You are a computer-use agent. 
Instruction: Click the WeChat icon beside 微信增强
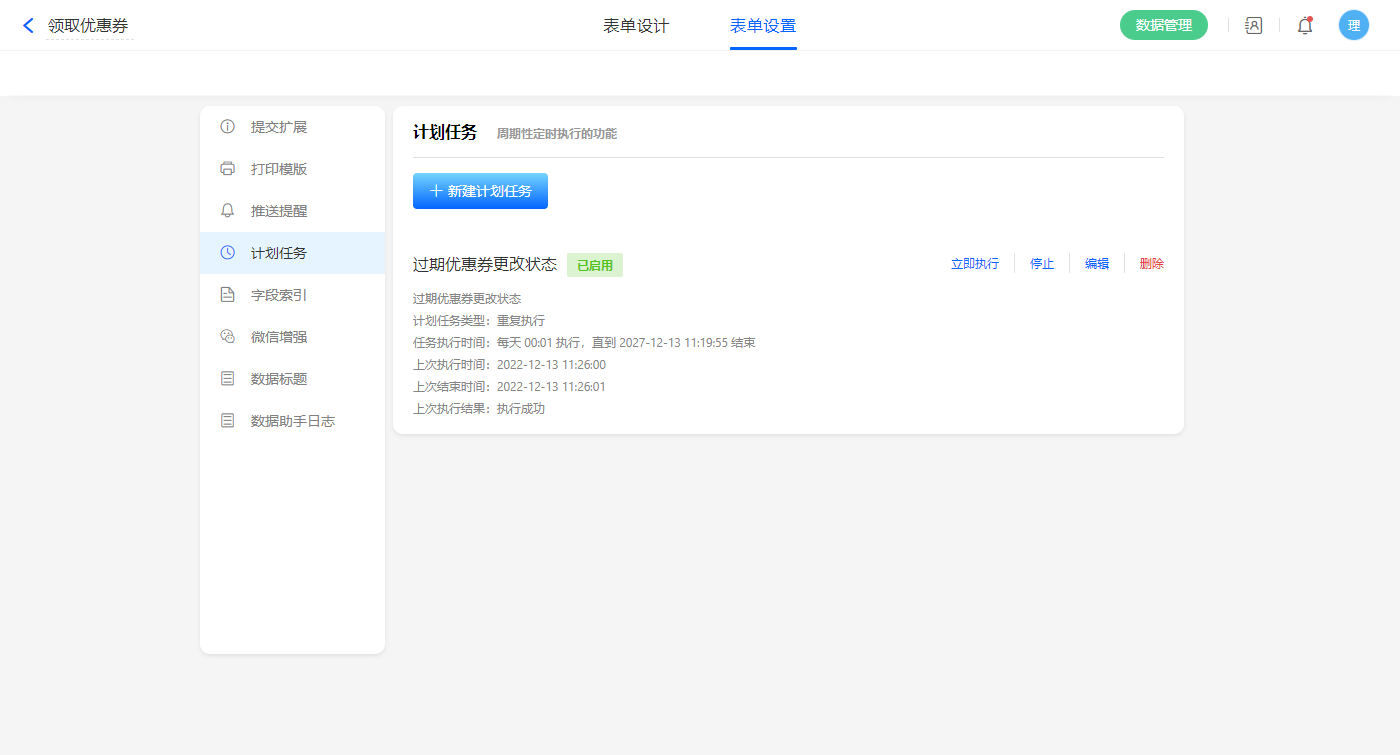click(x=228, y=337)
